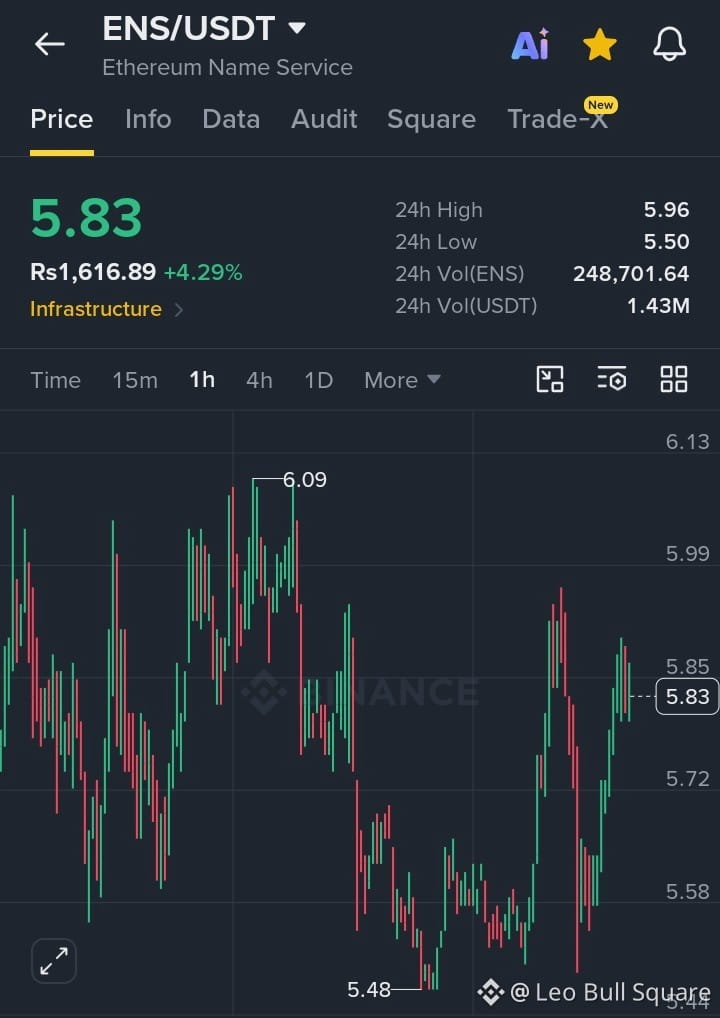This screenshot has width=720, height=1018.
Task: Open the chart layout grid icon
Action: click(x=674, y=379)
